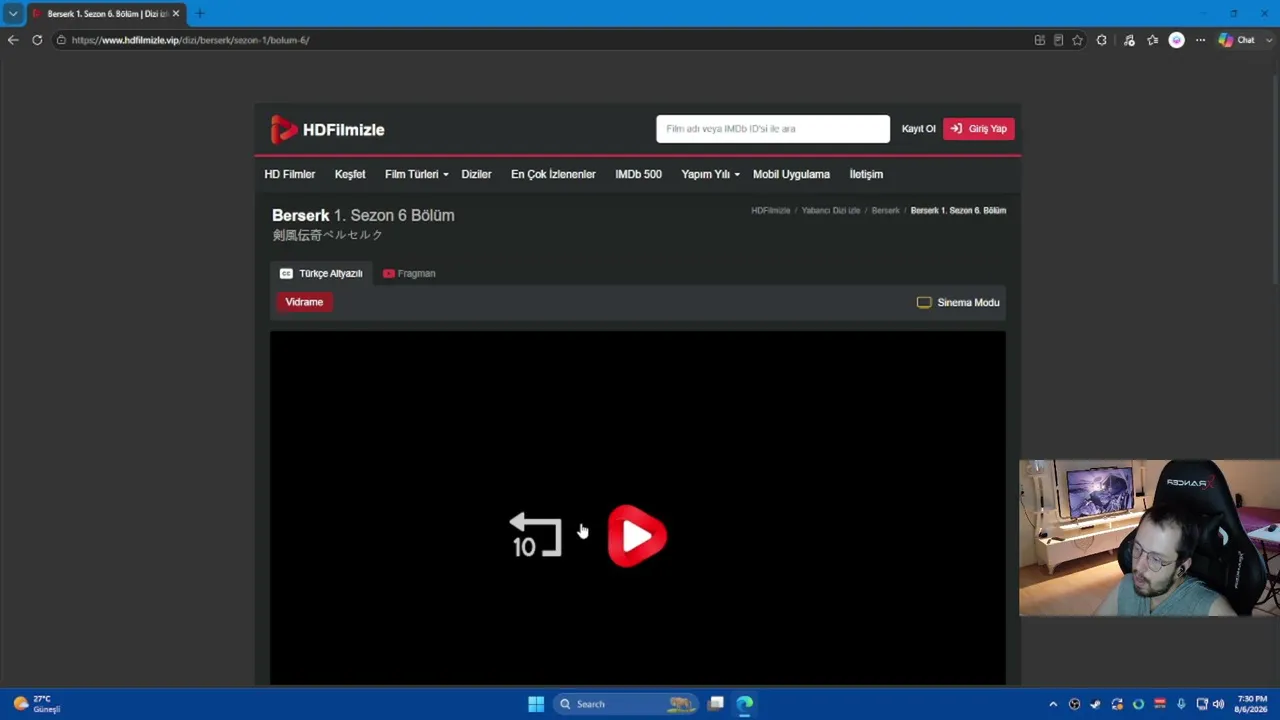Open the IMDb 500 list
Image resolution: width=1280 pixels, height=720 pixels.
click(x=638, y=174)
